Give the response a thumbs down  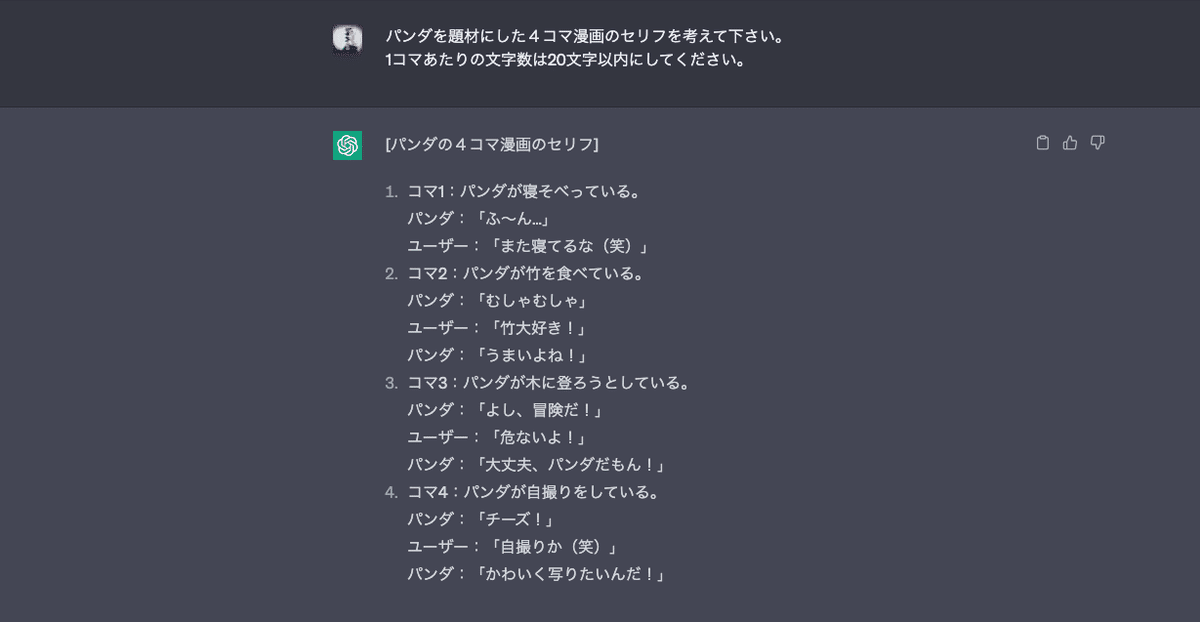coord(1098,143)
